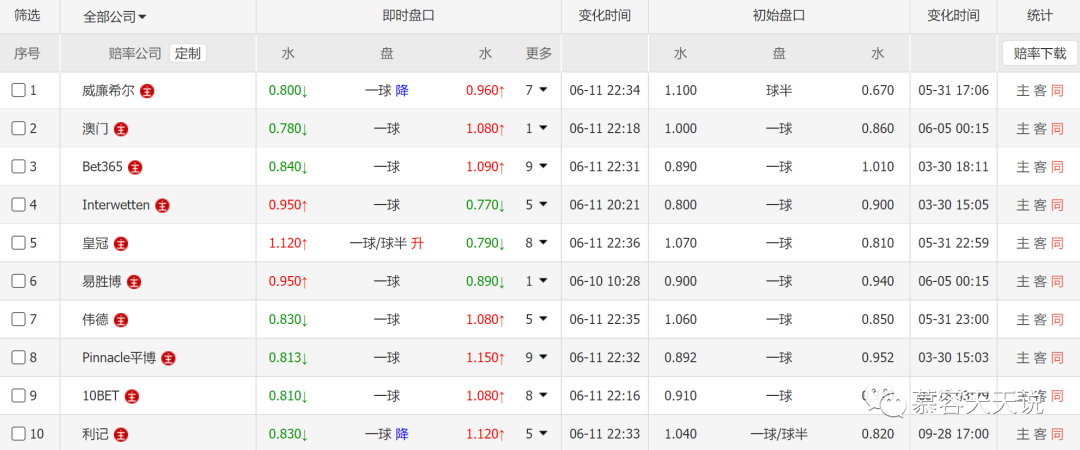1080x450 pixels.
Task: Click the 赔率下载 download button
Action: (1039, 53)
